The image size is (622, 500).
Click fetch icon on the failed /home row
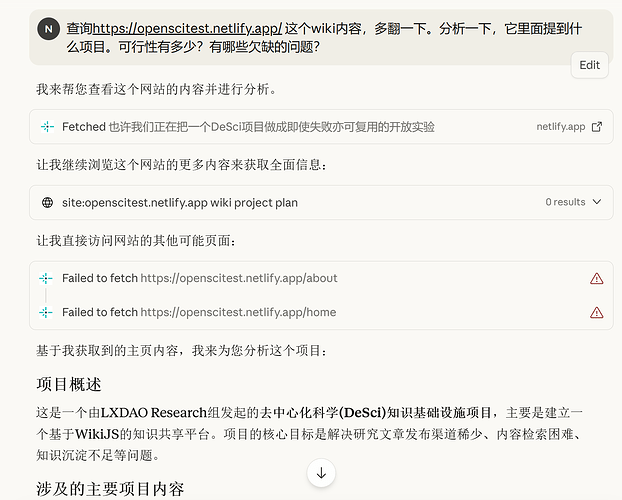(47, 312)
